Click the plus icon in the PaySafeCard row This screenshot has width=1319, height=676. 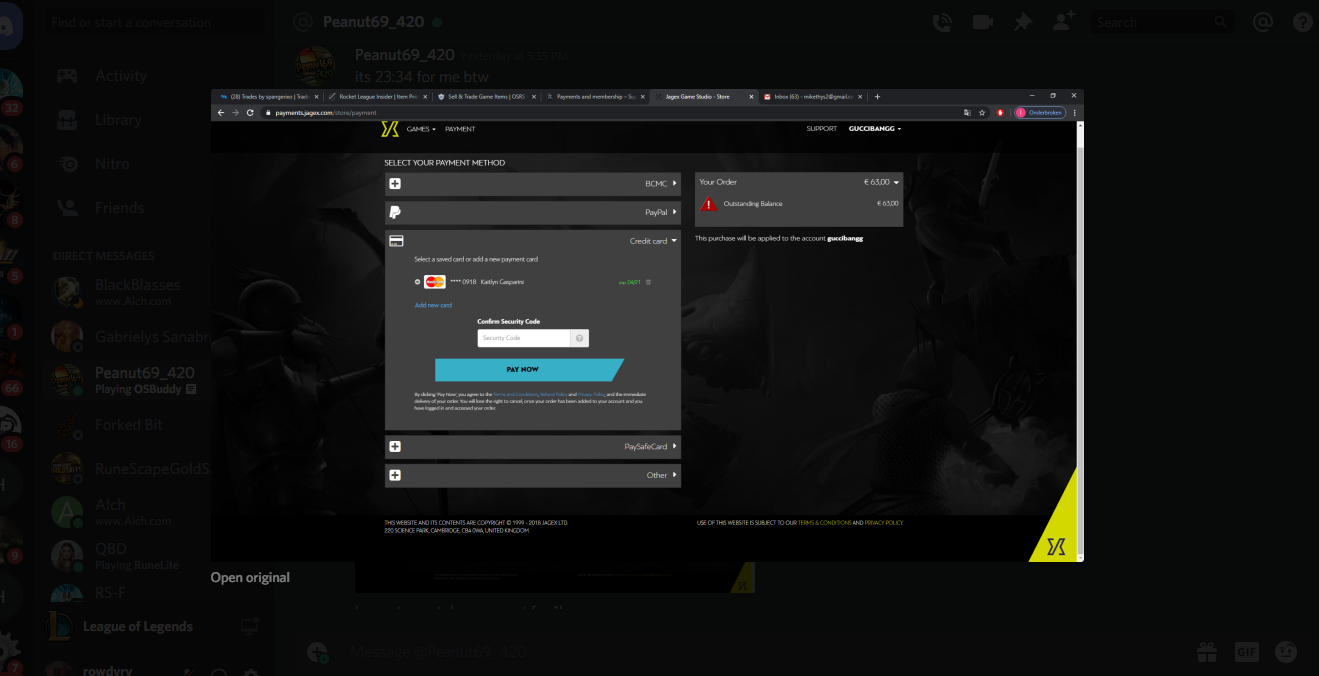click(x=395, y=447)
